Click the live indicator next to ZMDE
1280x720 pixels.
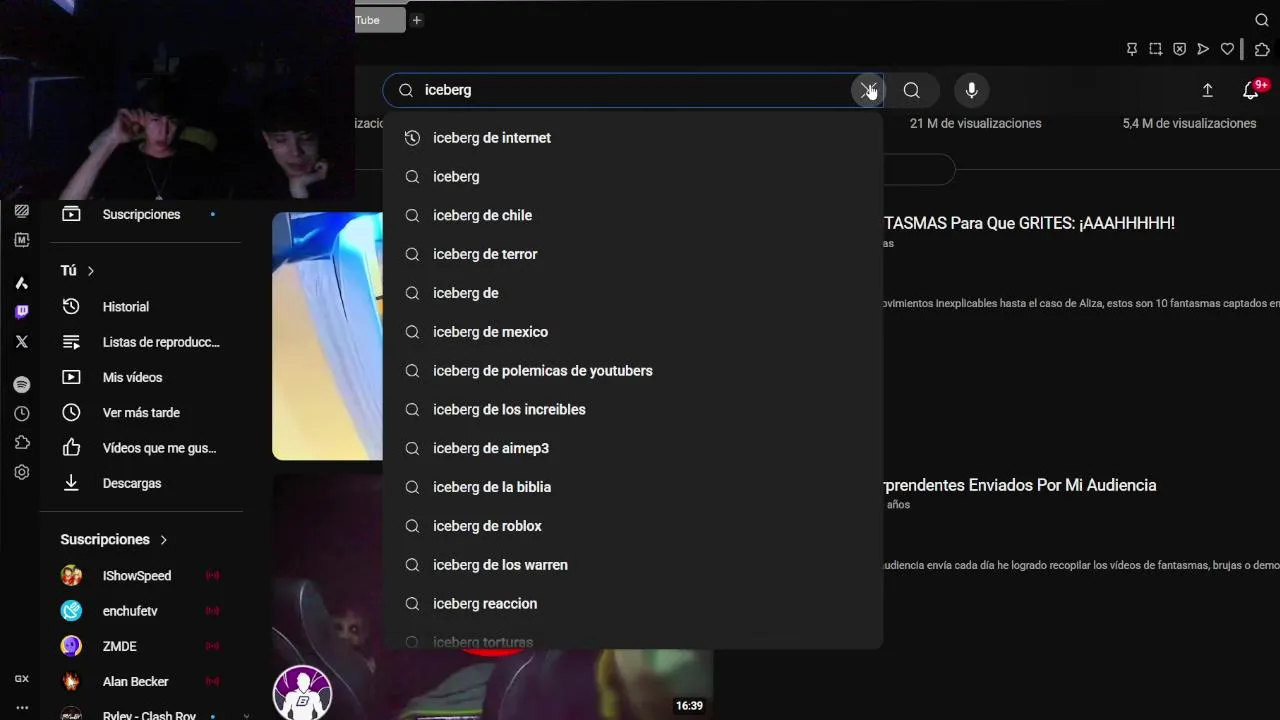pos(212,647)
